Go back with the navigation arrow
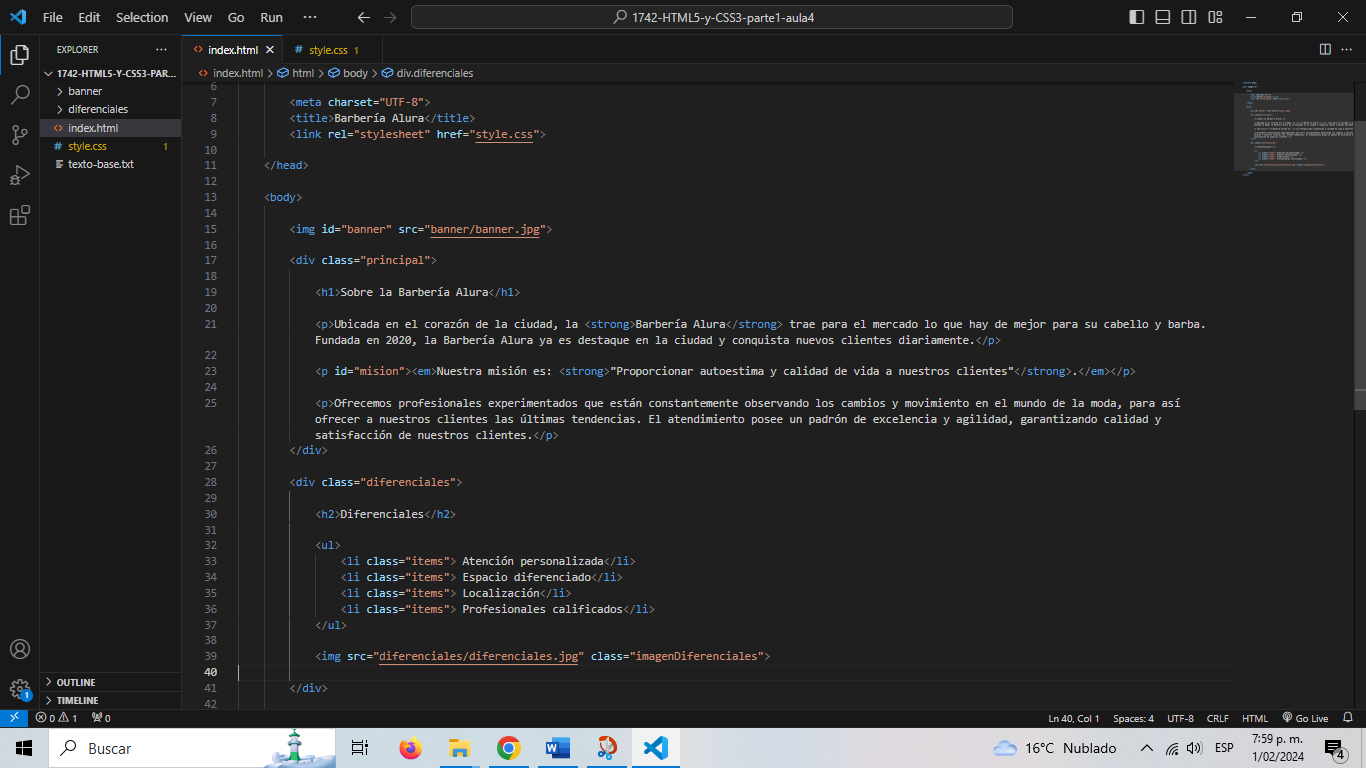The image size is (1366, 768). coord(364,17)
